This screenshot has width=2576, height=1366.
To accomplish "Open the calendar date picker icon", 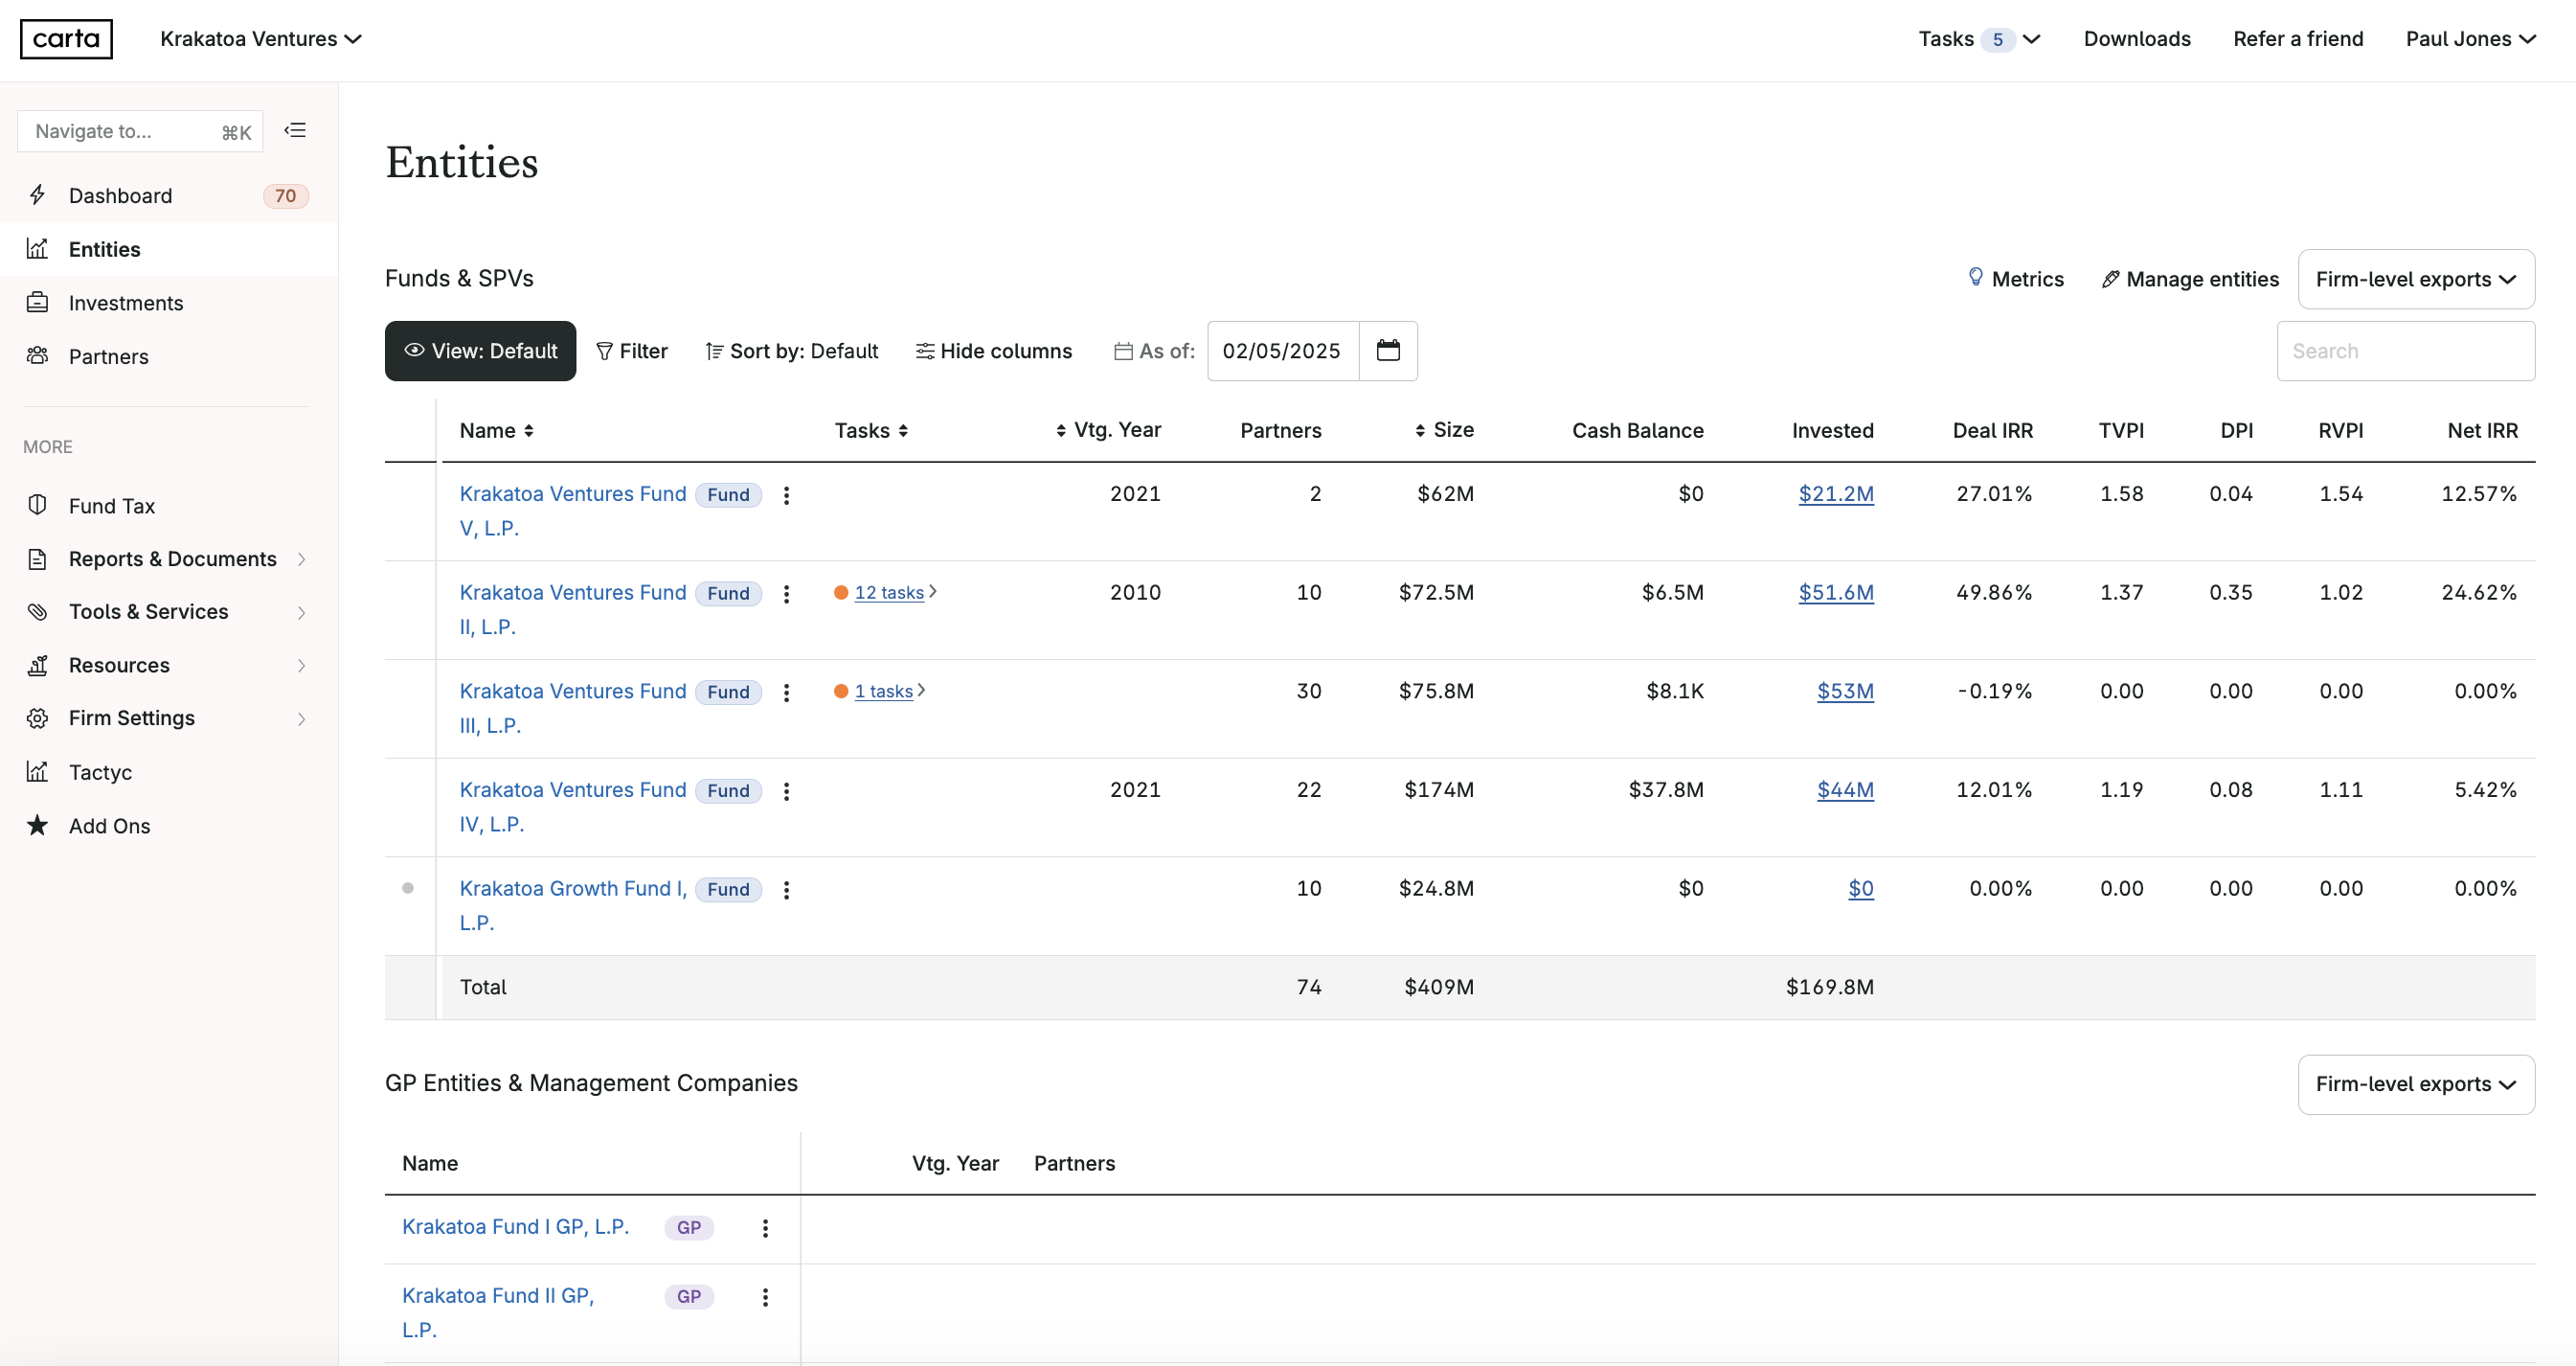I will pos(1389,350).
